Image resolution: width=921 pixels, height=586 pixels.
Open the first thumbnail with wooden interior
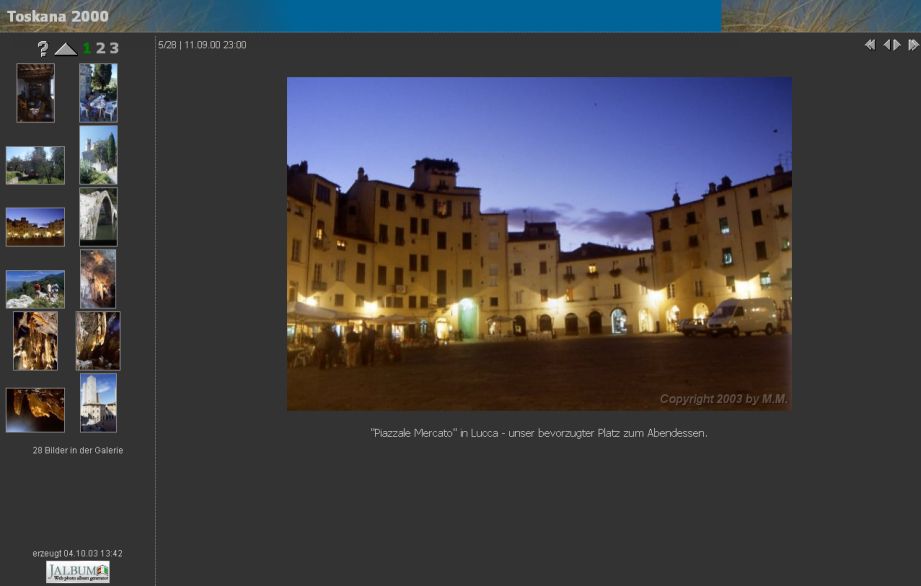point(35,93)
